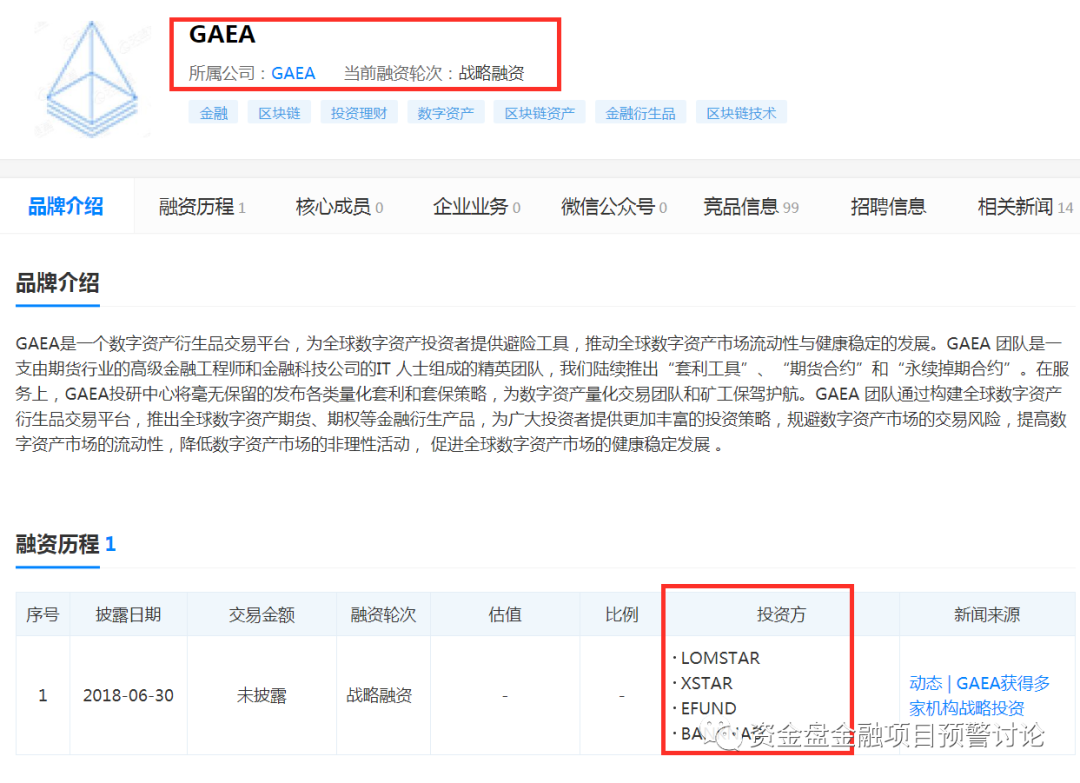This screenshot has height=783, width=1080.
Task: Select the 区块链资产 tag
Action: click(x=539, y=113)
